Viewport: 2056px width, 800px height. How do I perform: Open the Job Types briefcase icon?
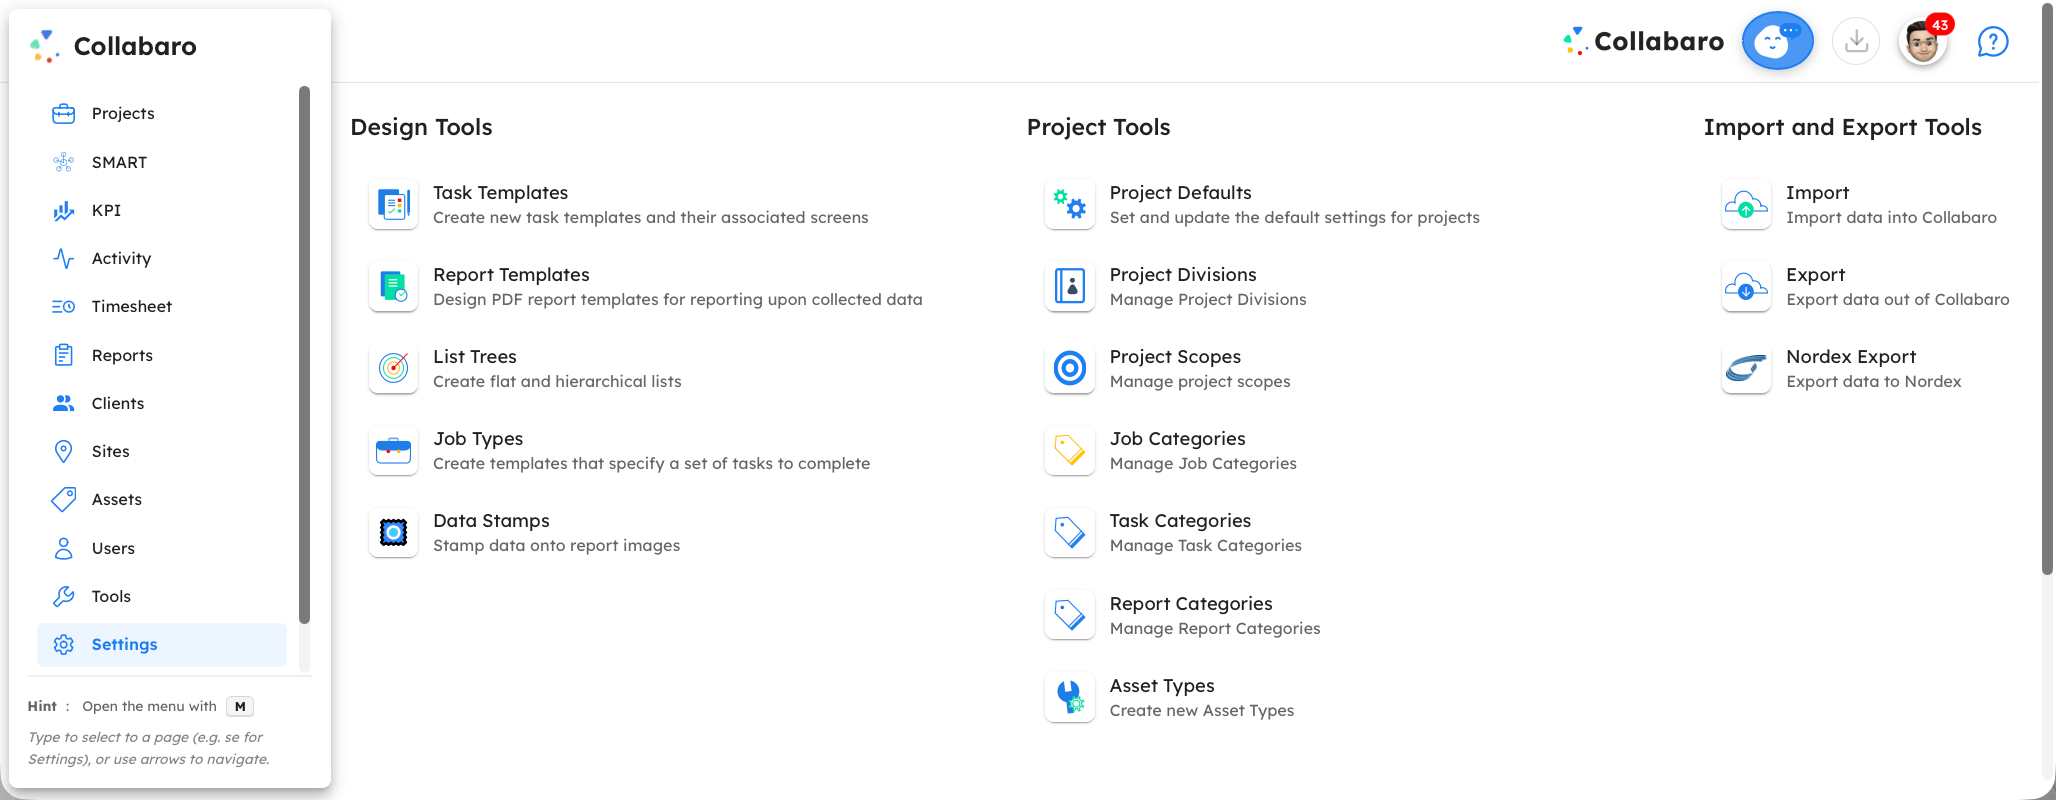coord(393,451)
